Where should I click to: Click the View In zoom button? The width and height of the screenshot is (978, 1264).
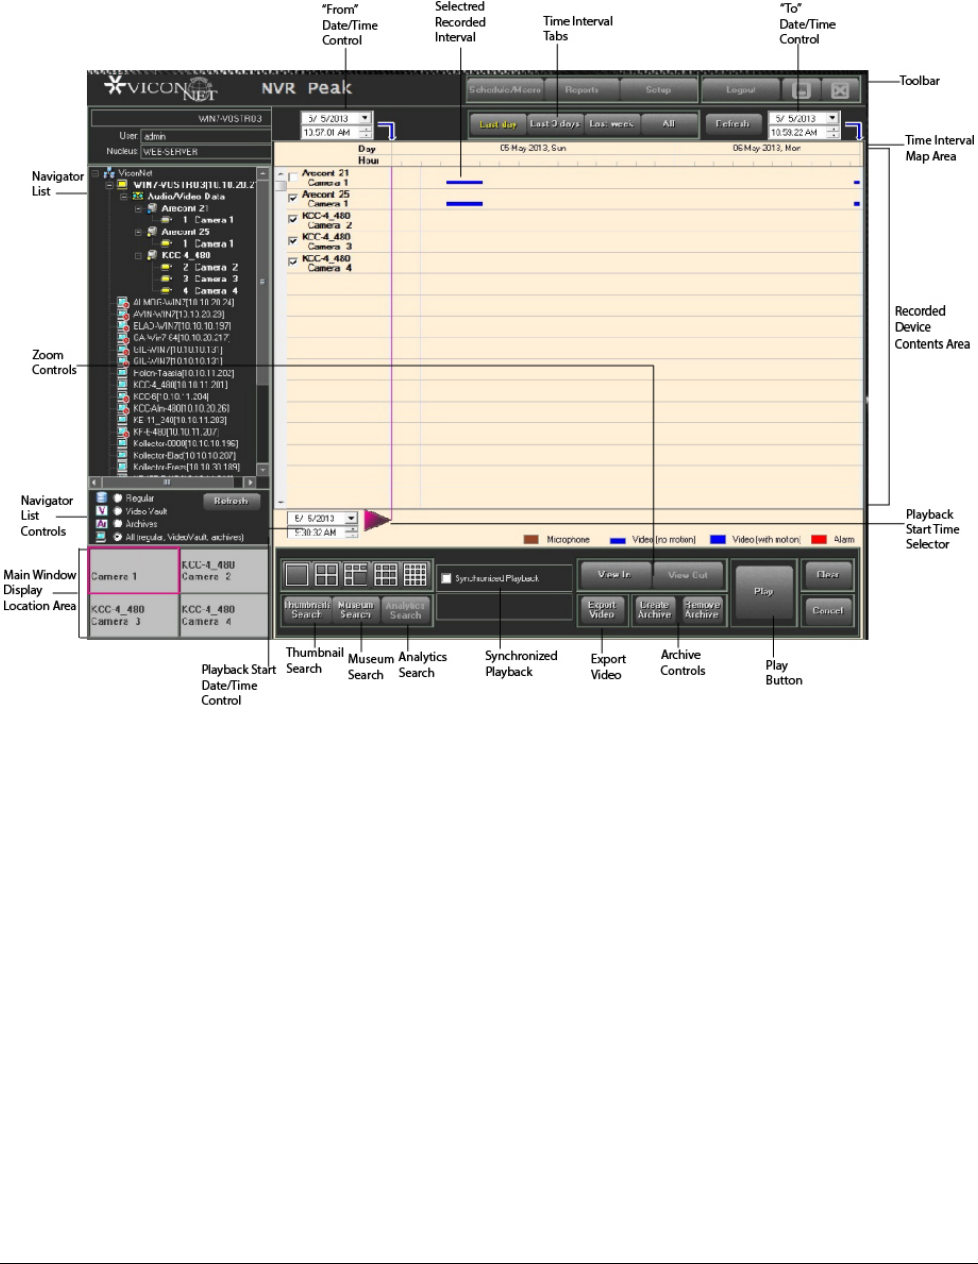614,575
